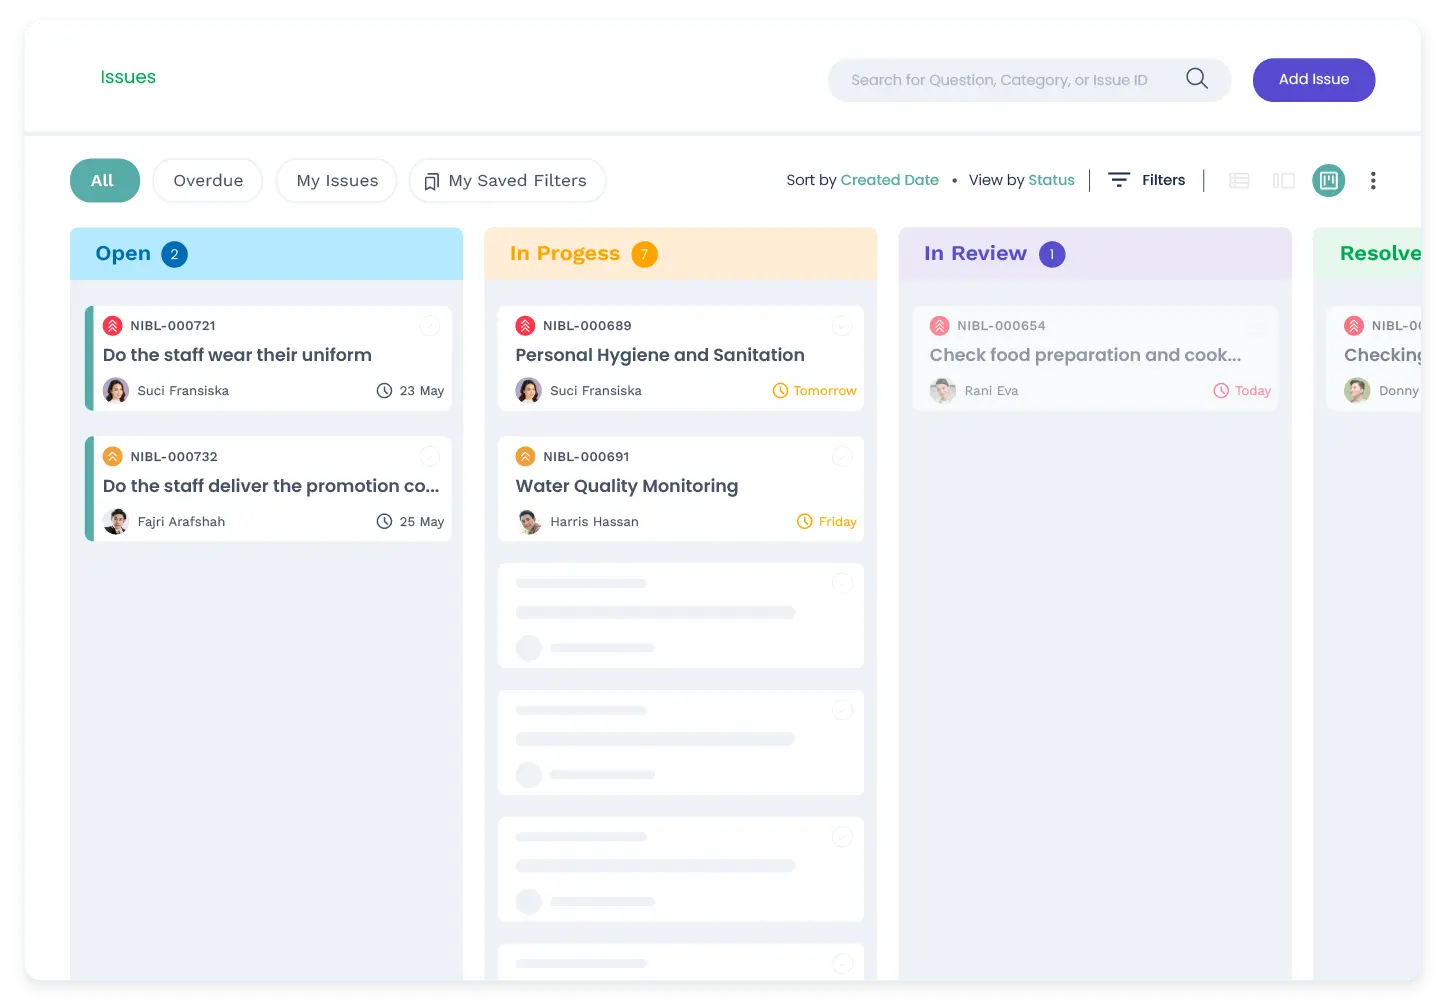
Task: Select the Overdue tab
Action: (x=208, y=181)
